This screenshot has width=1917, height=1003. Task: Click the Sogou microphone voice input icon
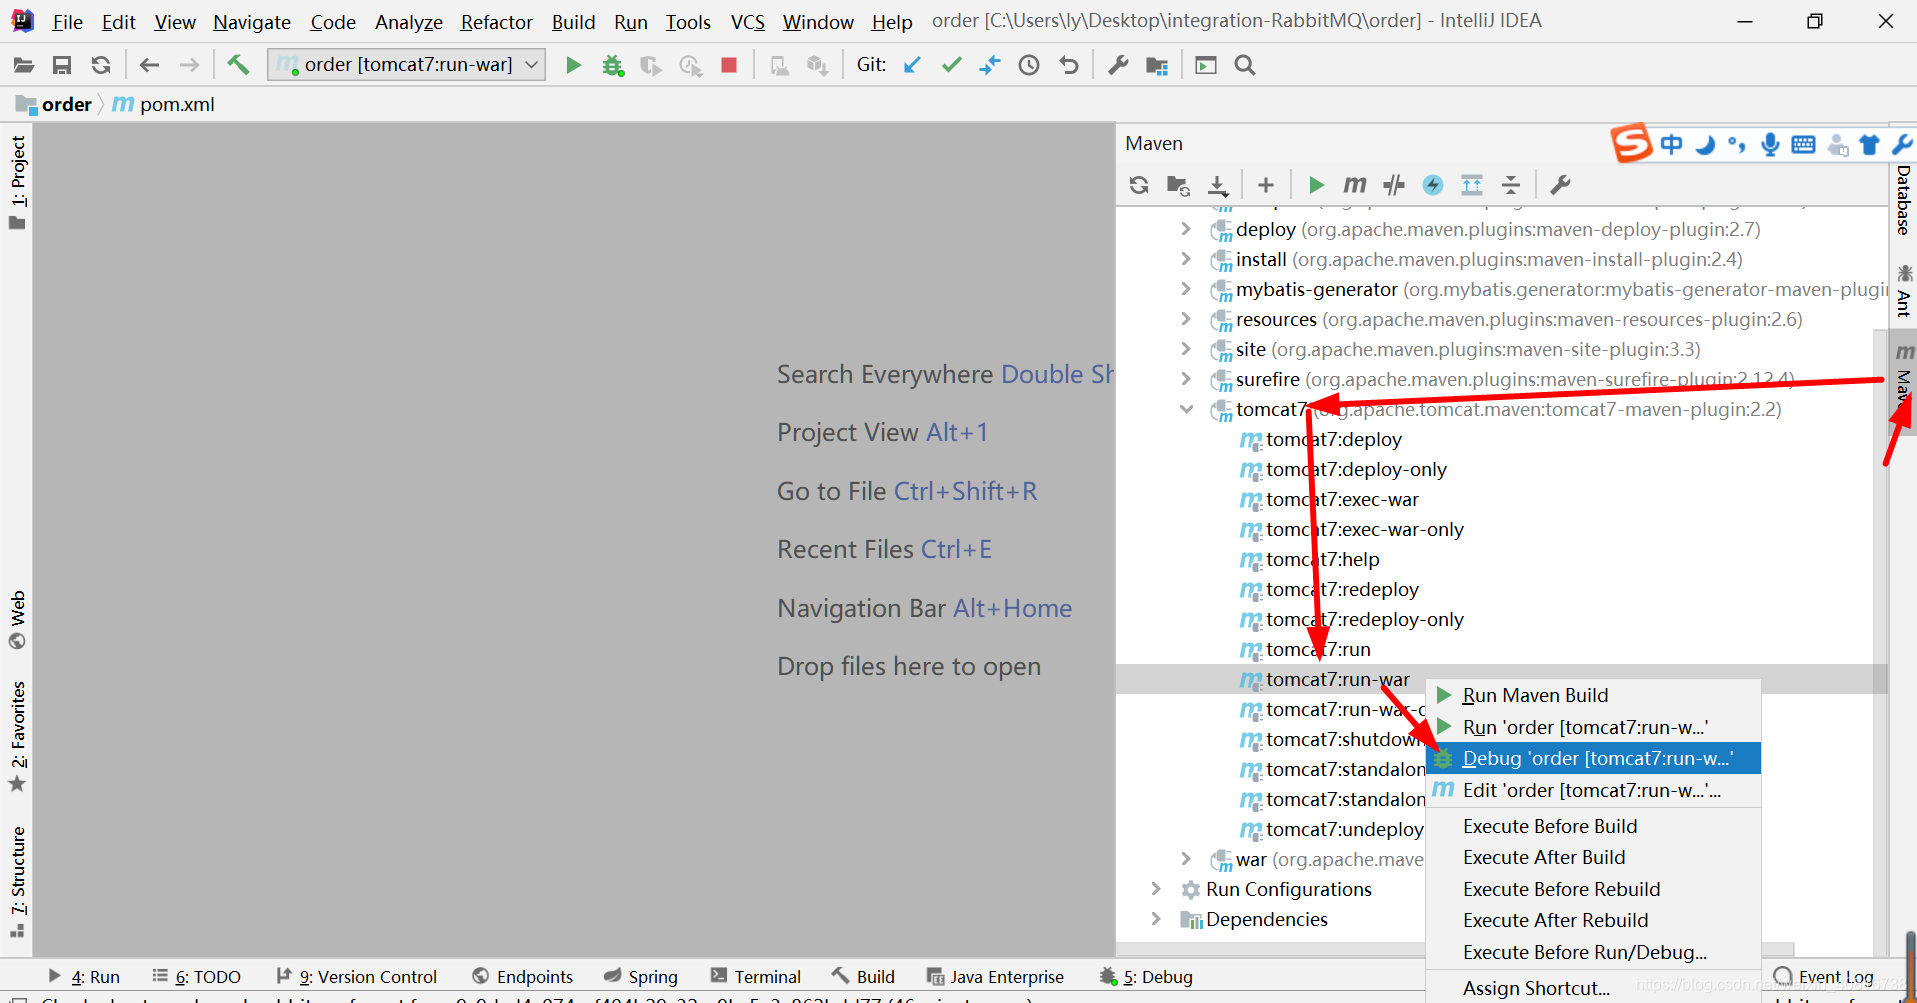tap(1770, 145)
